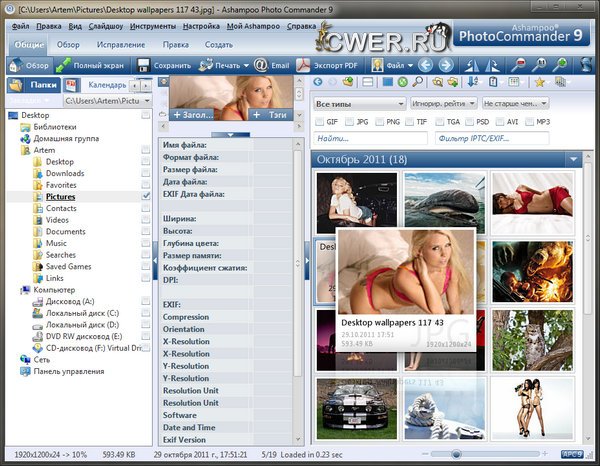Viewport: 600px width, 466px height.
Task: Select the Downloads folder in tree
Action: tap(65, 173)
